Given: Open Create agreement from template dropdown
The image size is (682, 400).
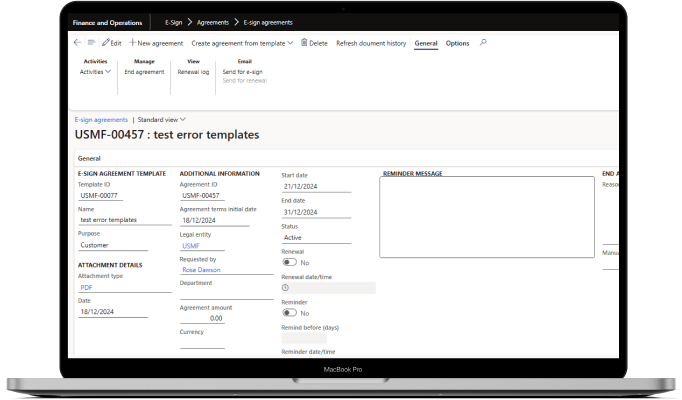Looking at the screenshot, I should pos(242,43).
